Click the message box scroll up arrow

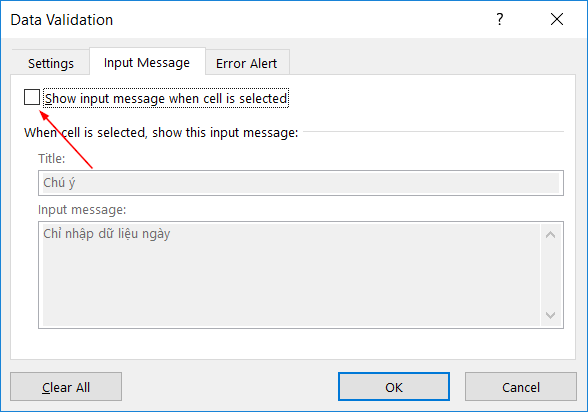click(550, 235)
